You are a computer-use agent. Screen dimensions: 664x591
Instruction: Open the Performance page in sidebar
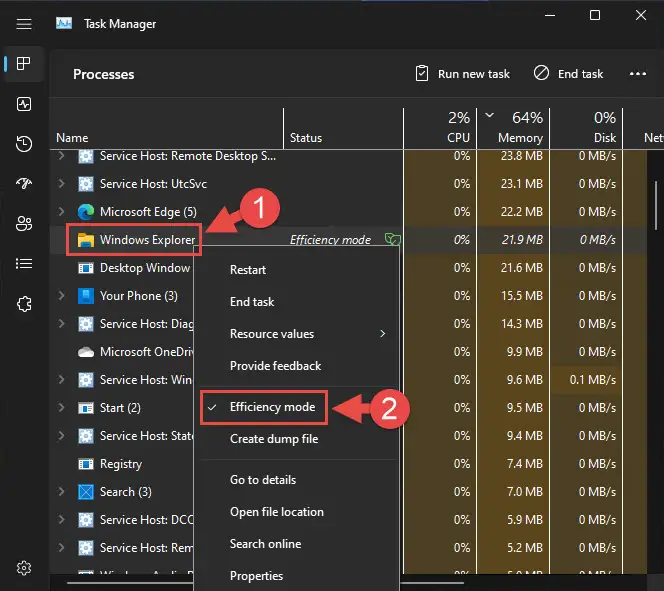pos(24,104)
